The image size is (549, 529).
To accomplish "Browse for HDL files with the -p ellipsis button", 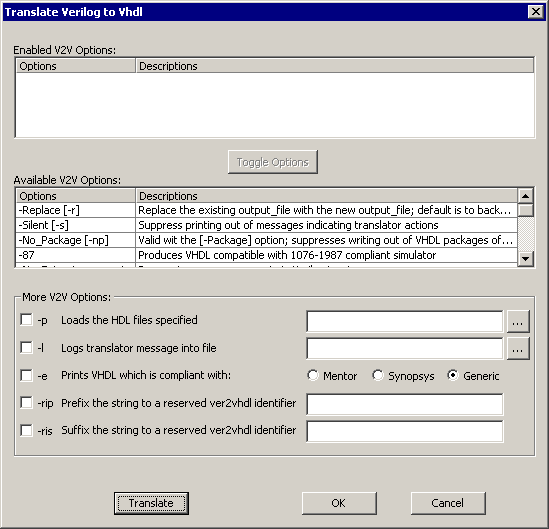I will click(x=518, y=321).
